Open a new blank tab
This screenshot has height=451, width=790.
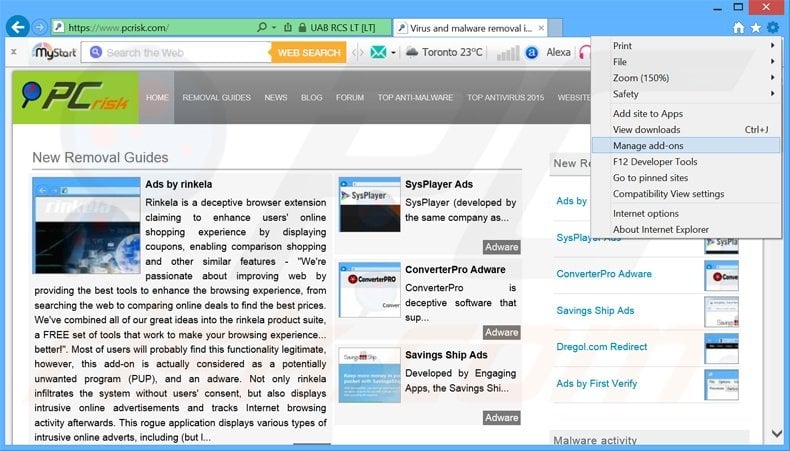[555, 28]
